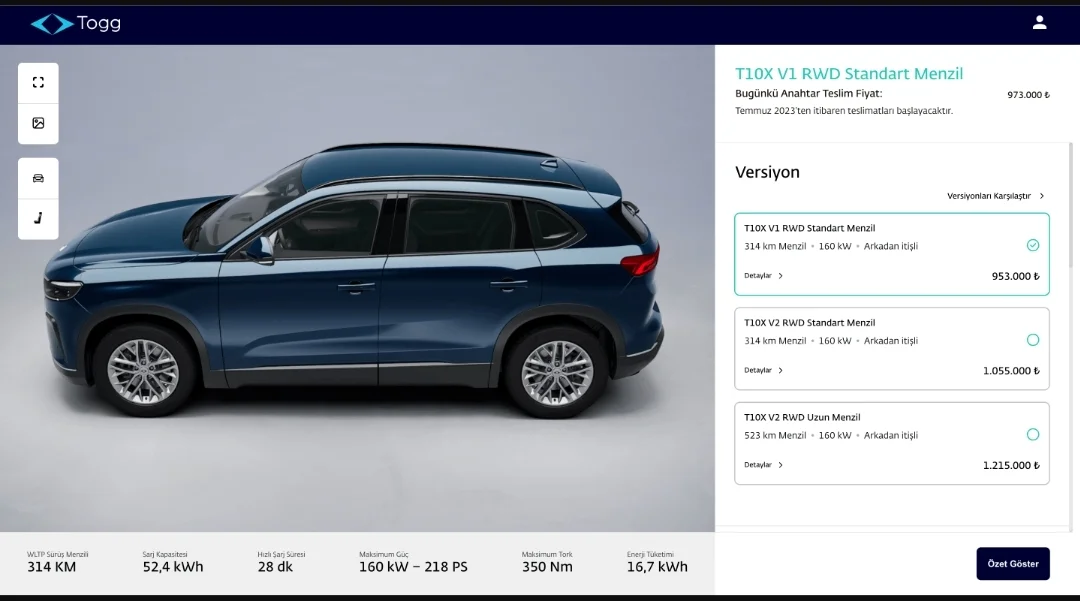Click the chevron beside Versiyonları Karşılaştır
This screenshot has height=601, width=1080.
click(x=1041, y=196)
